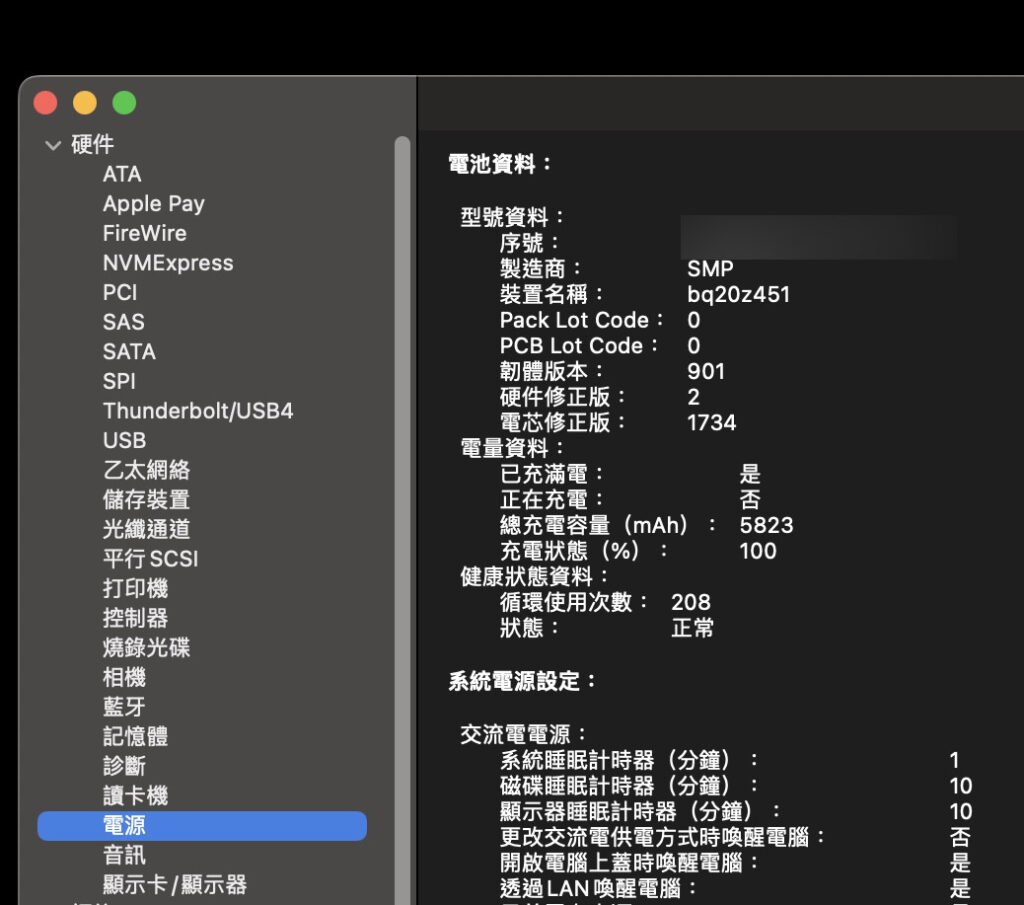Open the USB section
This screenshot has width=1024, height=905.
(124, 440)
